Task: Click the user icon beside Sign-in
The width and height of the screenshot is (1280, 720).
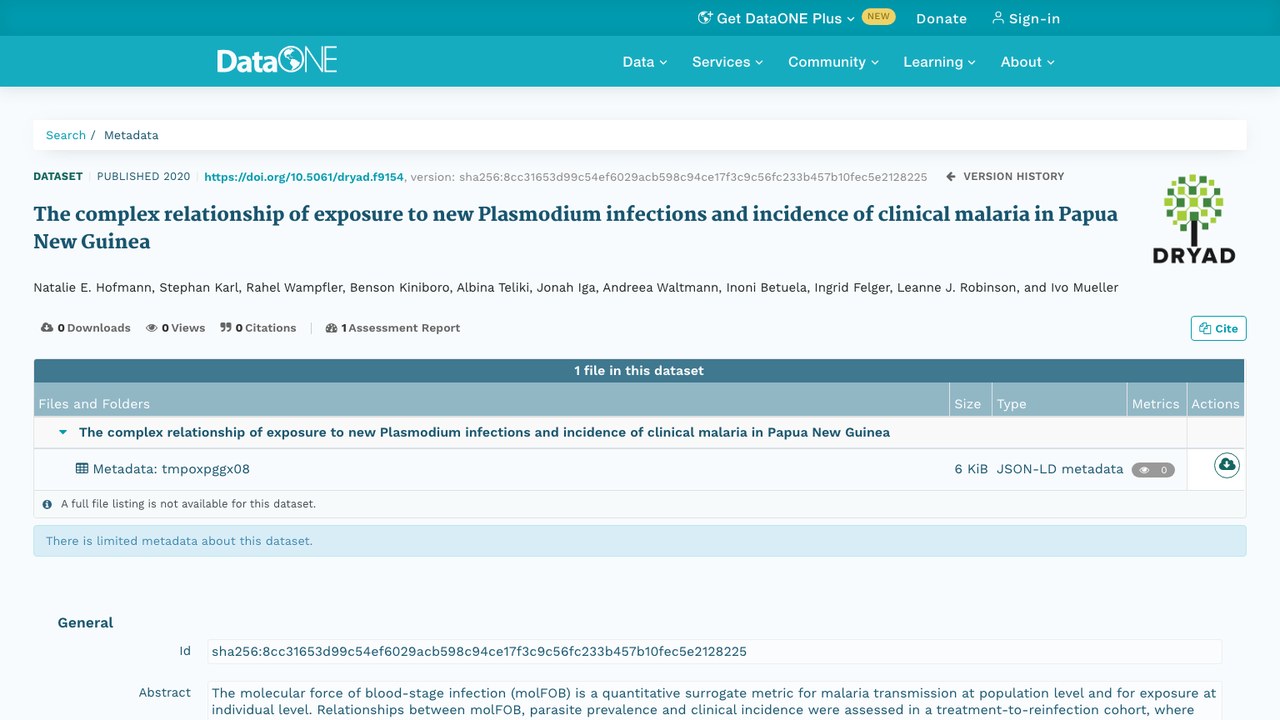Action: coord(998,18)
